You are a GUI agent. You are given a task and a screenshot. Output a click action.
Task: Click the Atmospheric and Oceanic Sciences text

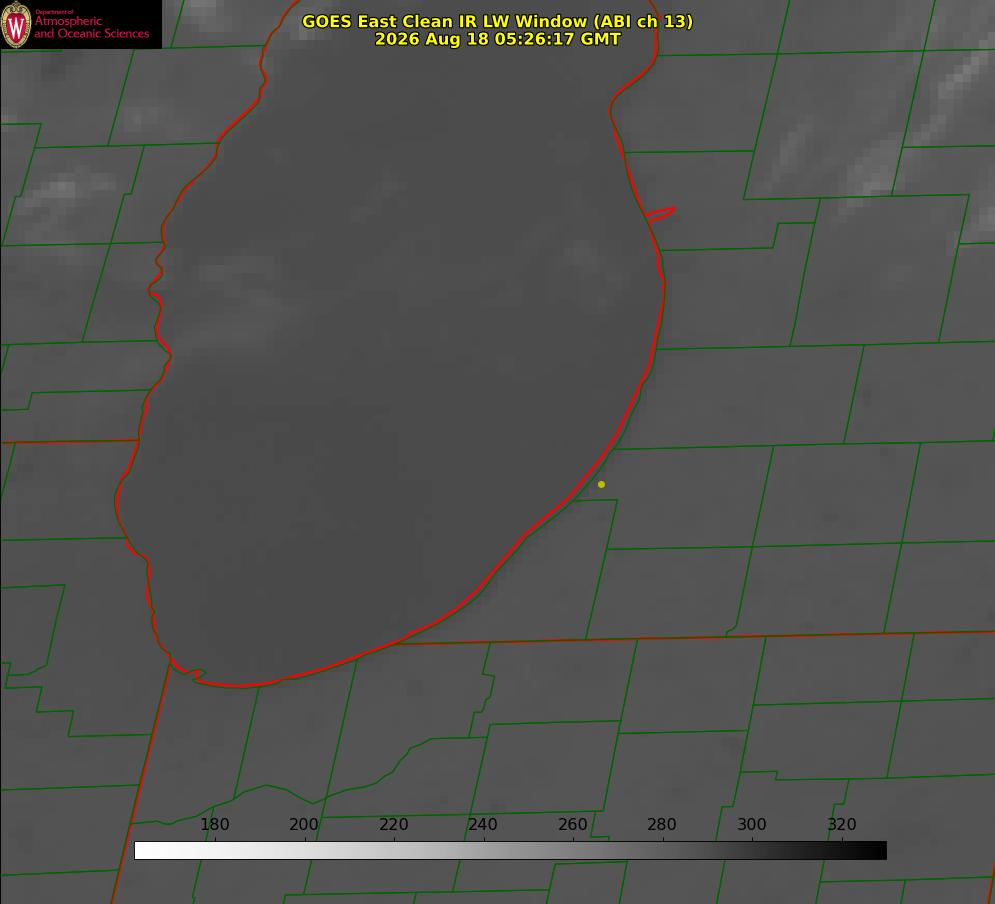point(92,27)
